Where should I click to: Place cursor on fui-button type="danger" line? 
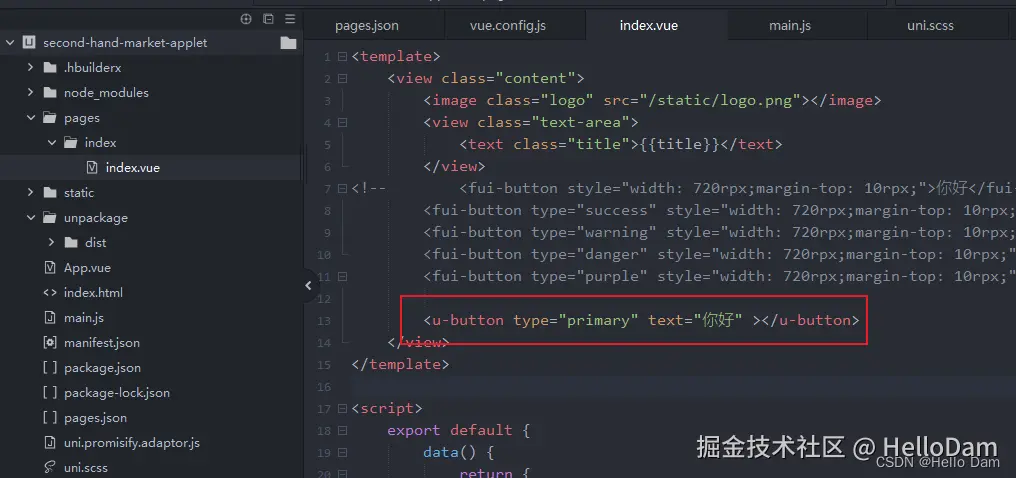click(x=719, y=254)
